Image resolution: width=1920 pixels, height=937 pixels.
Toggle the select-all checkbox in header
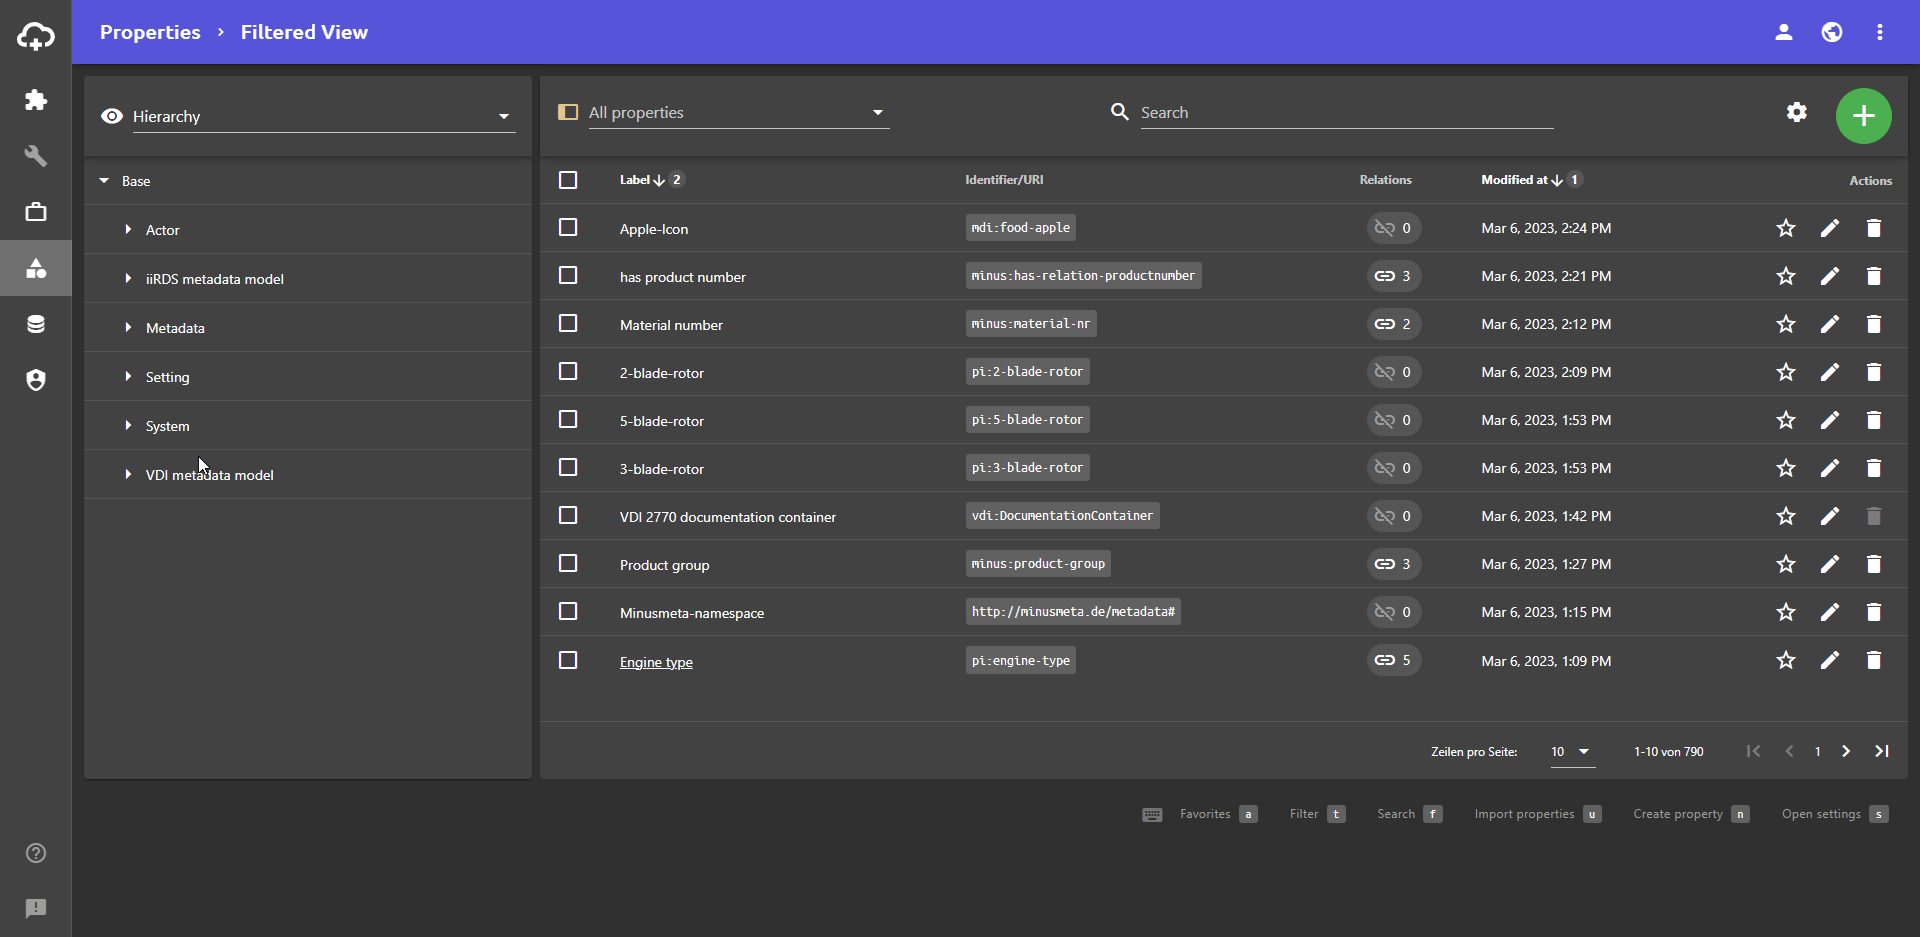click(x=568, y=180)
